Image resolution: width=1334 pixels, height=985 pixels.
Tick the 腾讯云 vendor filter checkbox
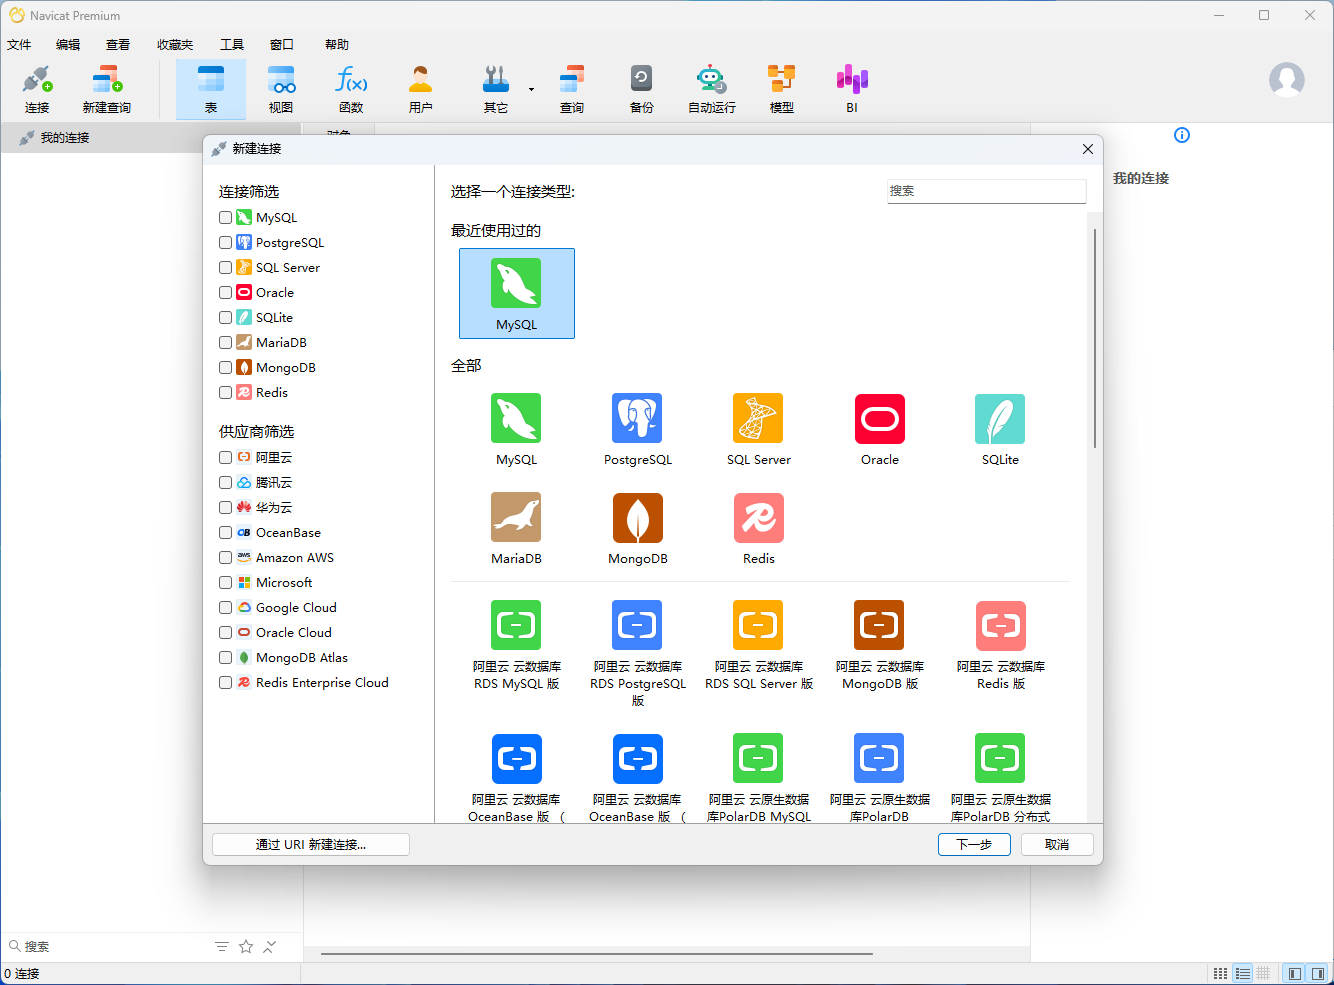pos(226,482)
